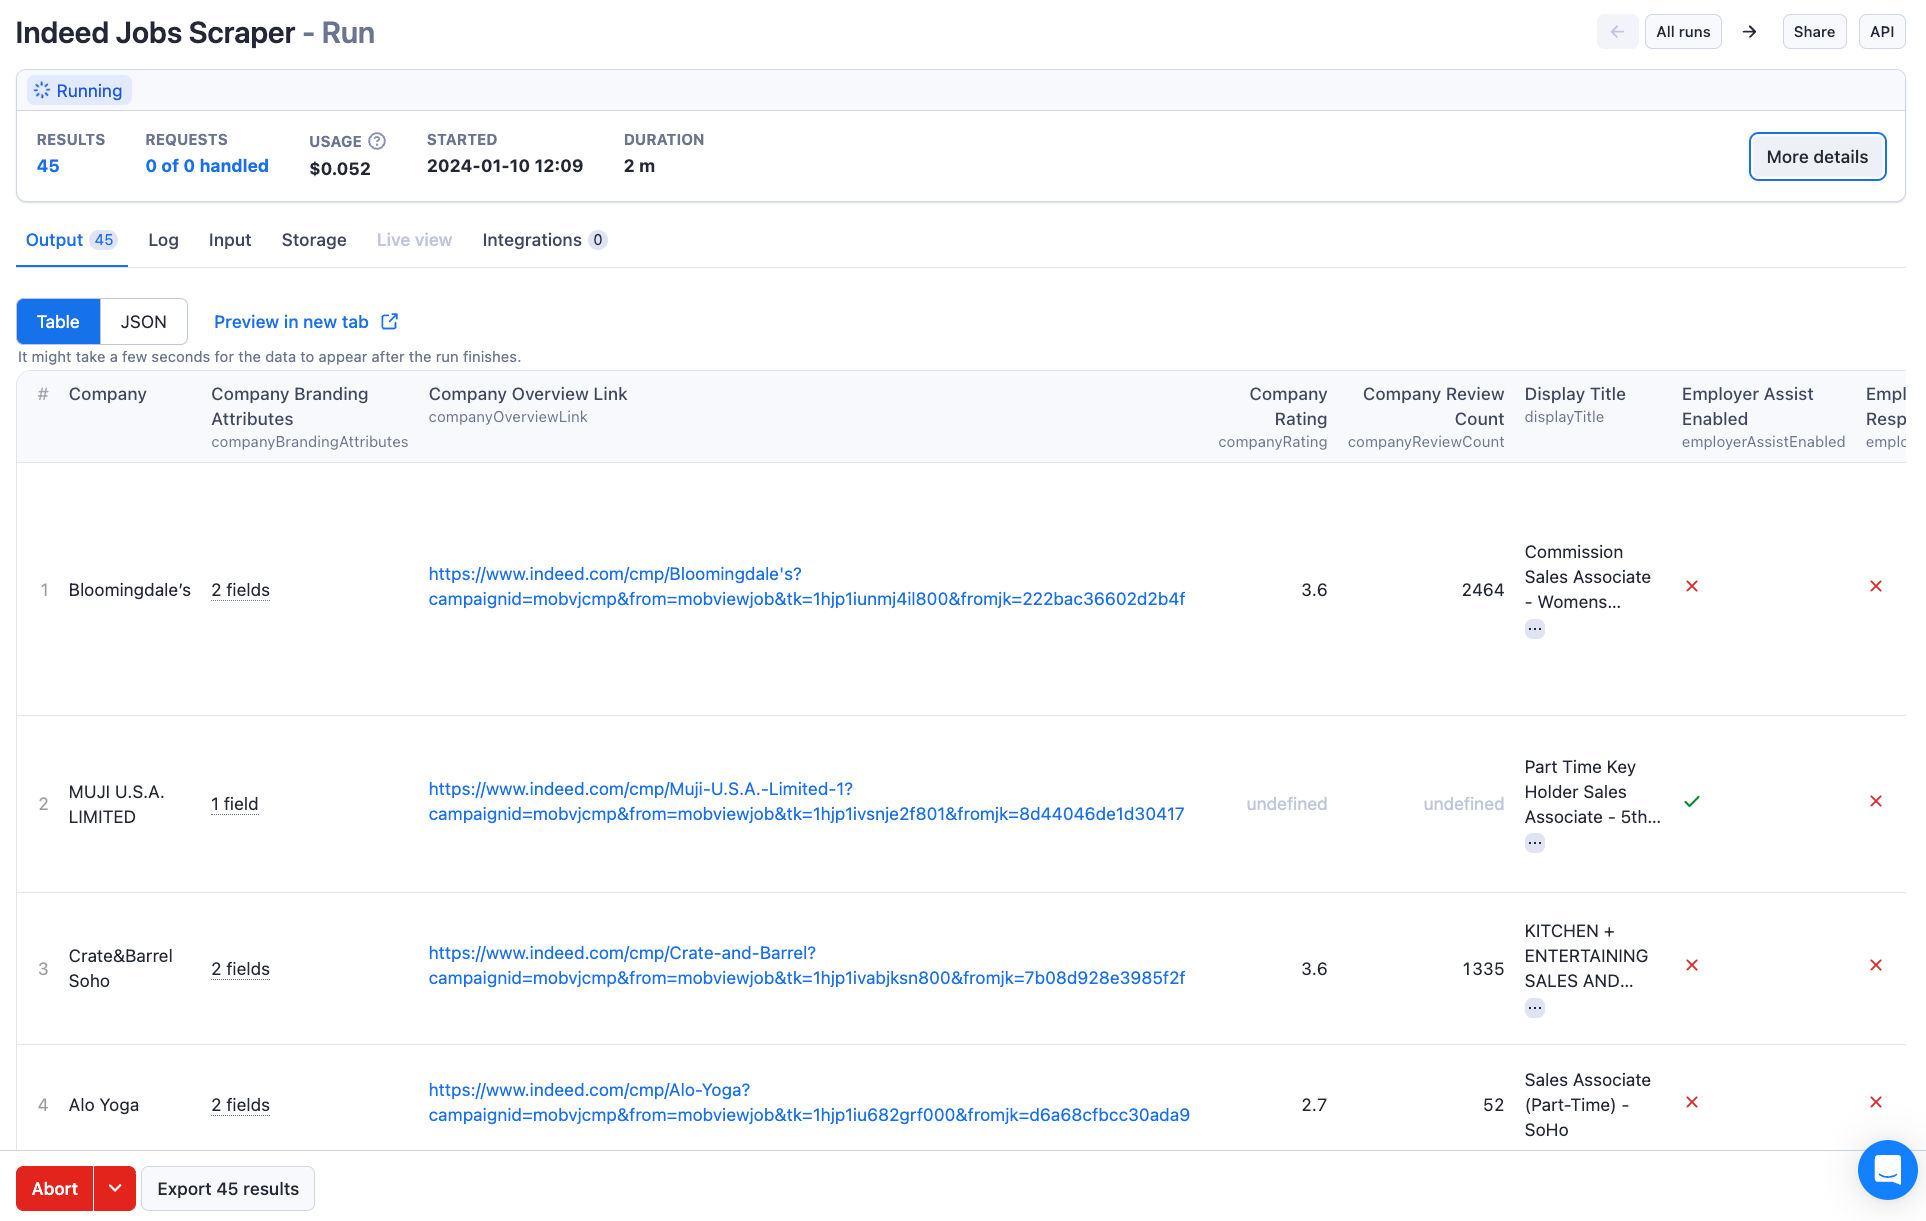Click the spinner icon in the Running badge
This screenshot has width=1926, height=1221.
tap(42, 89)
